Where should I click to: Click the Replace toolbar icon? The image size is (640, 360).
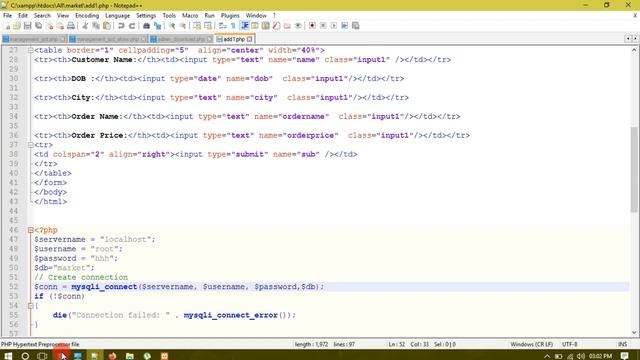coord(157,26)
